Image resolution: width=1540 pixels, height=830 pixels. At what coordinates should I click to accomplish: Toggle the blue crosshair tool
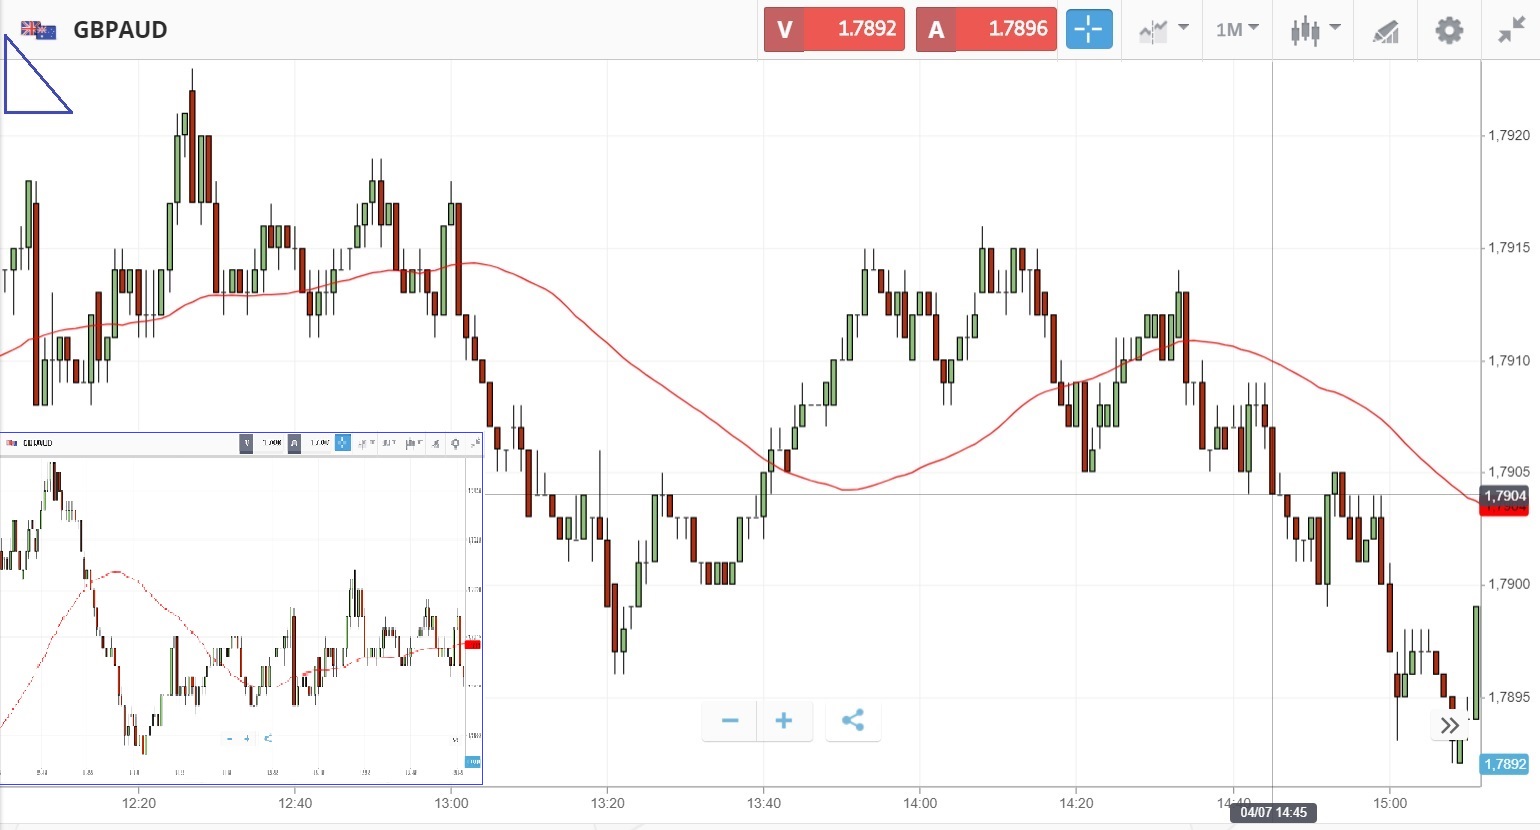1088,30
